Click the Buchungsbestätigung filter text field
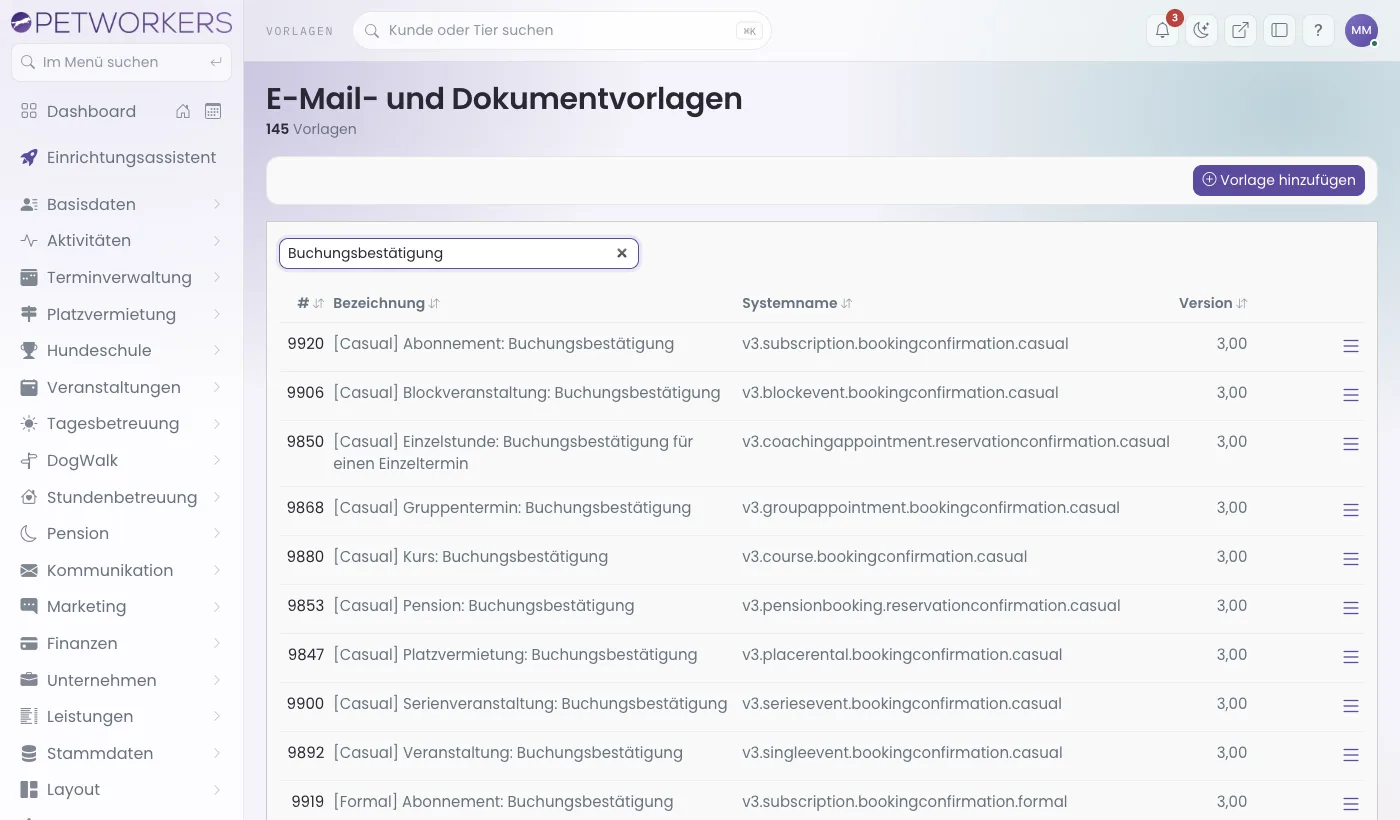This screenshot has height=820, width=1400. point(458,253)
